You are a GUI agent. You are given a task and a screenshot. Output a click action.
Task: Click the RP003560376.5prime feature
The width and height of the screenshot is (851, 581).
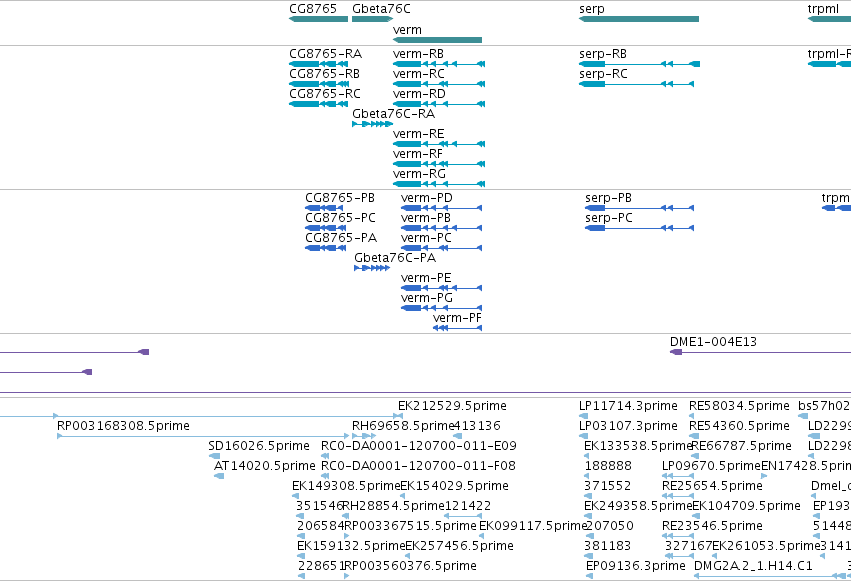coord(347,576)
